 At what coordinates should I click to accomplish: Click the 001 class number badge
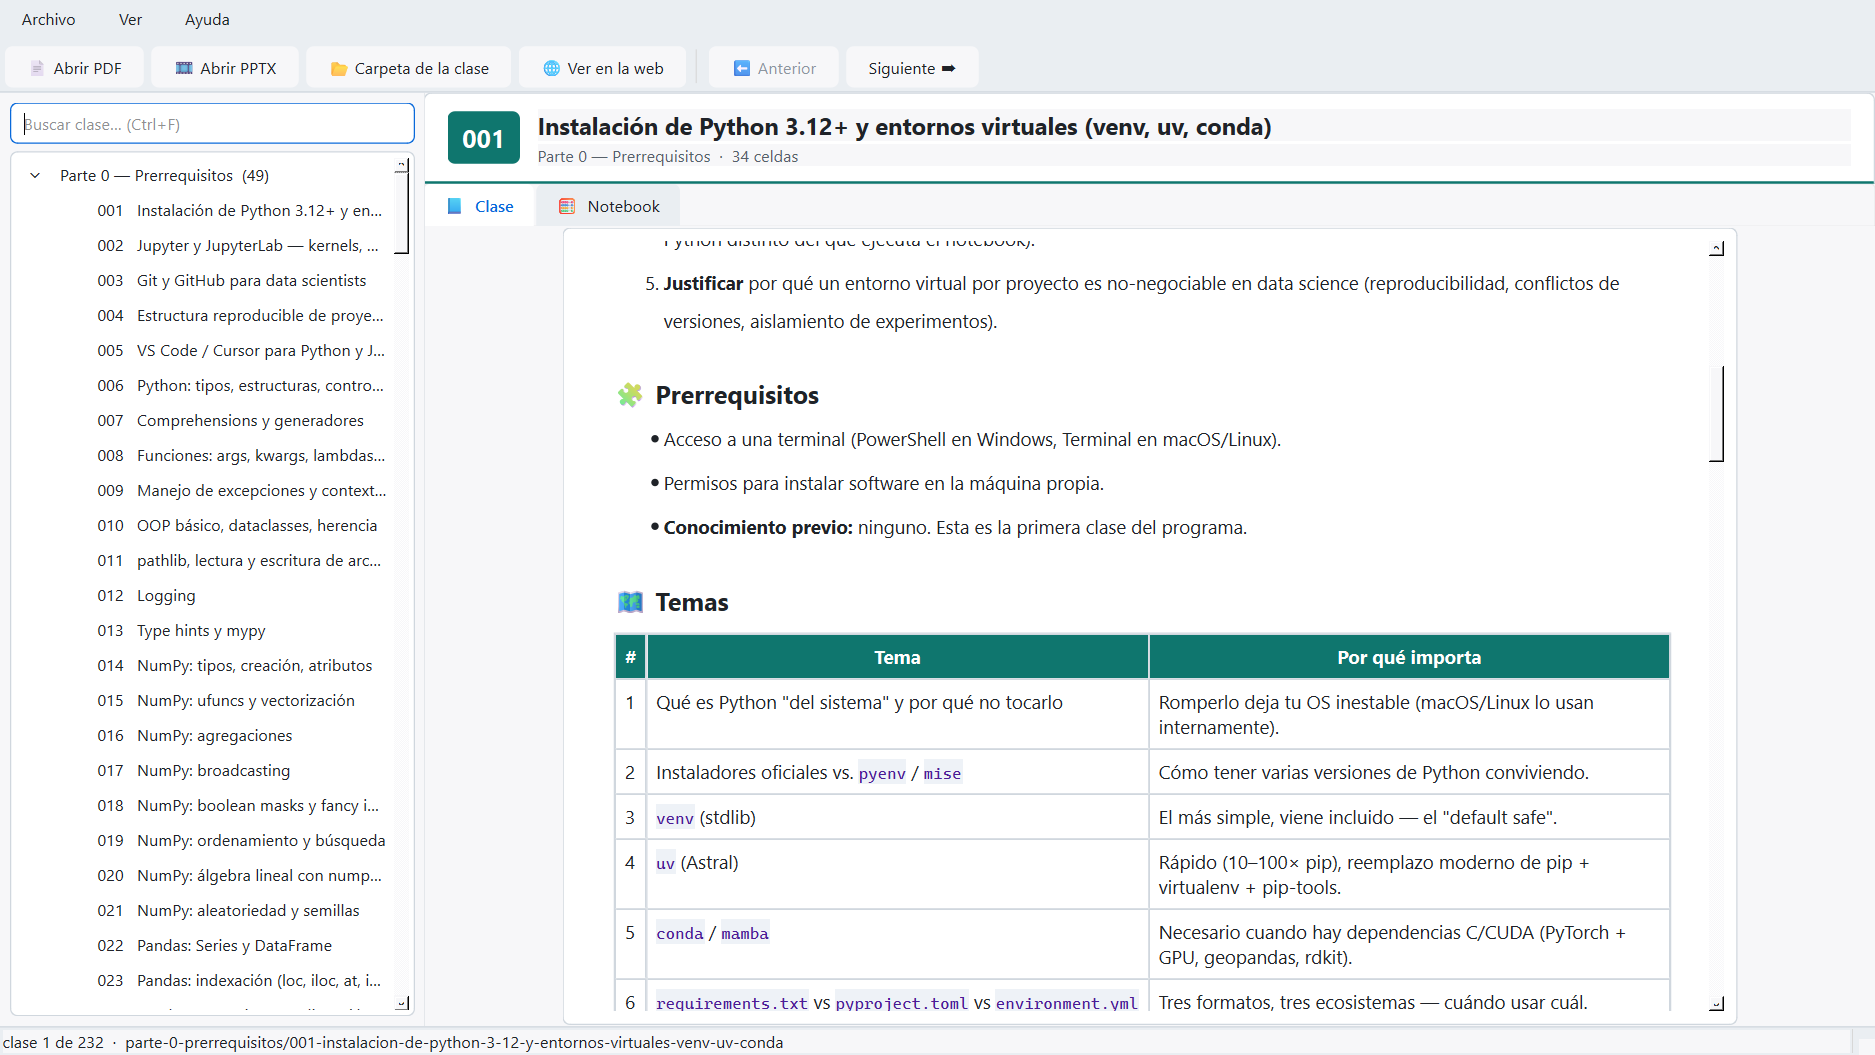coord(484,138)
